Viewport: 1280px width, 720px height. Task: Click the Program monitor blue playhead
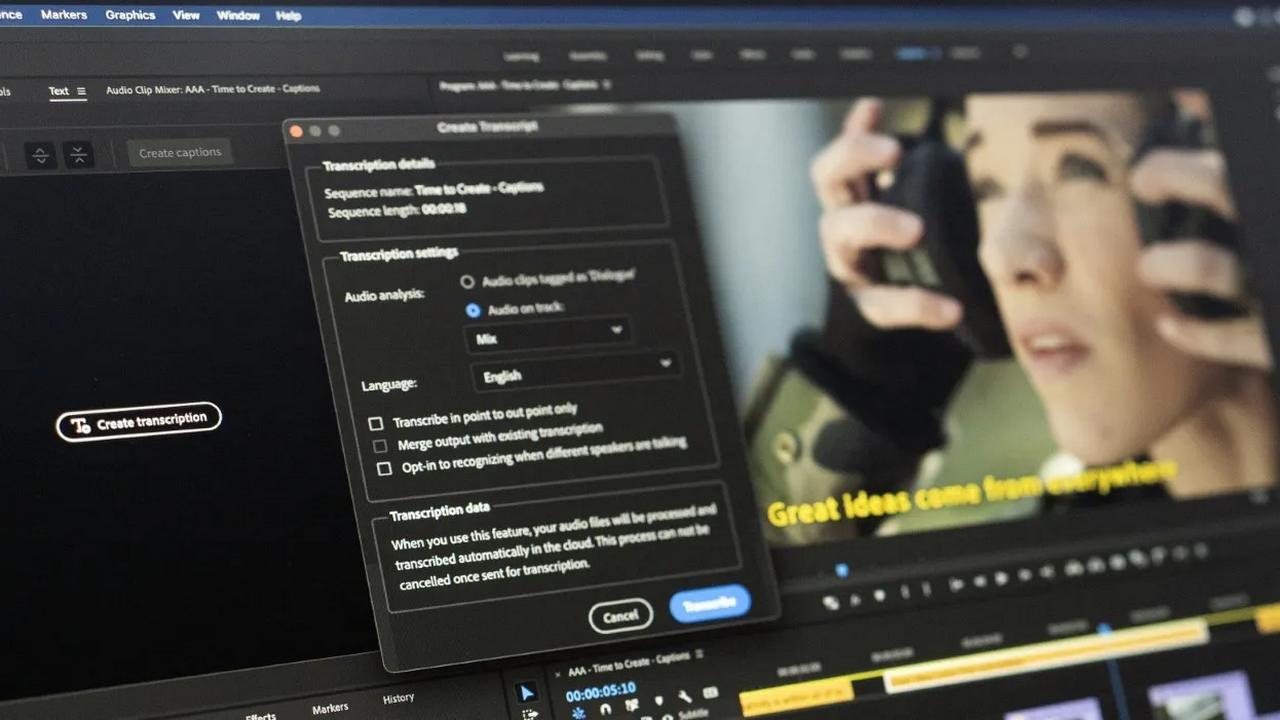(x=841, y=570)
